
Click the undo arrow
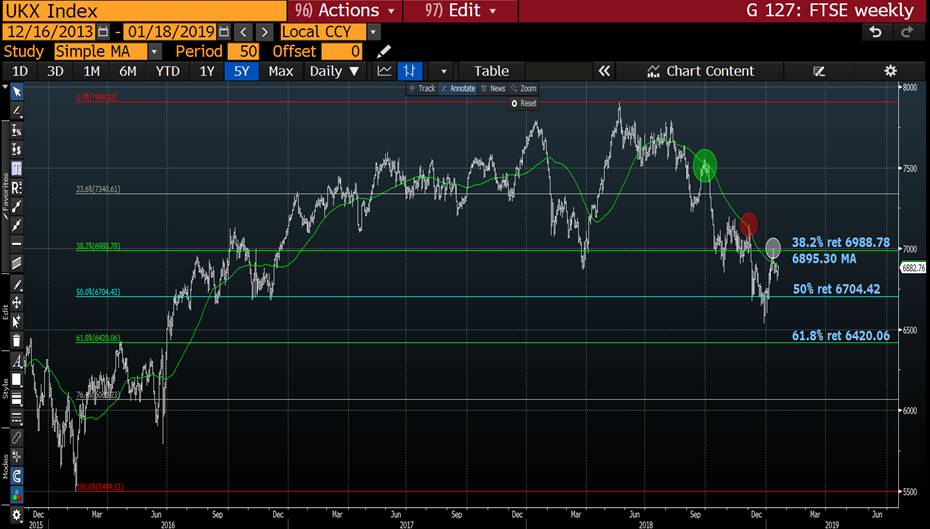click(x=875, y=31)
